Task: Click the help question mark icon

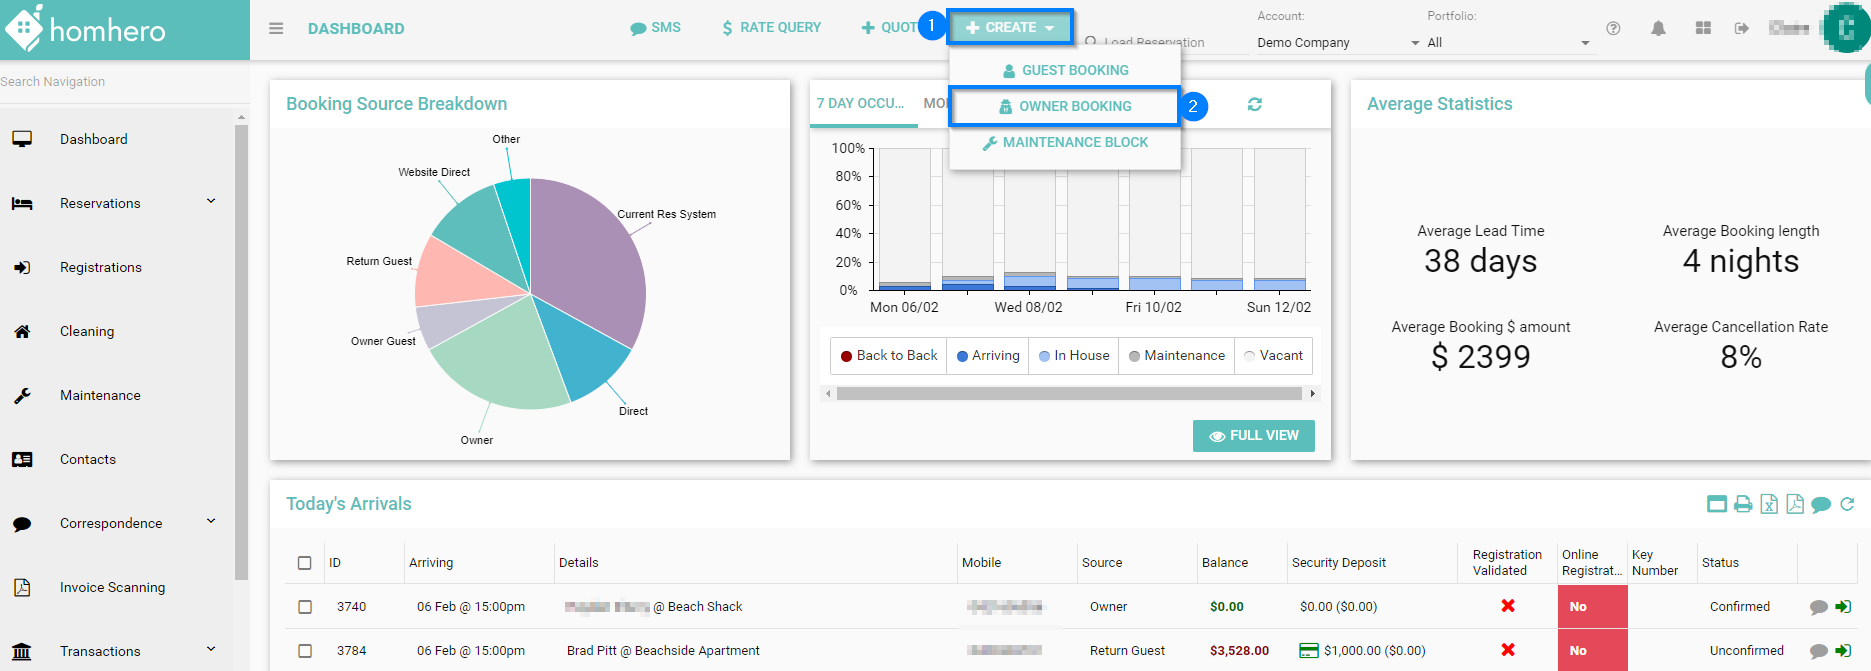Action: (x=1613, y=28)
